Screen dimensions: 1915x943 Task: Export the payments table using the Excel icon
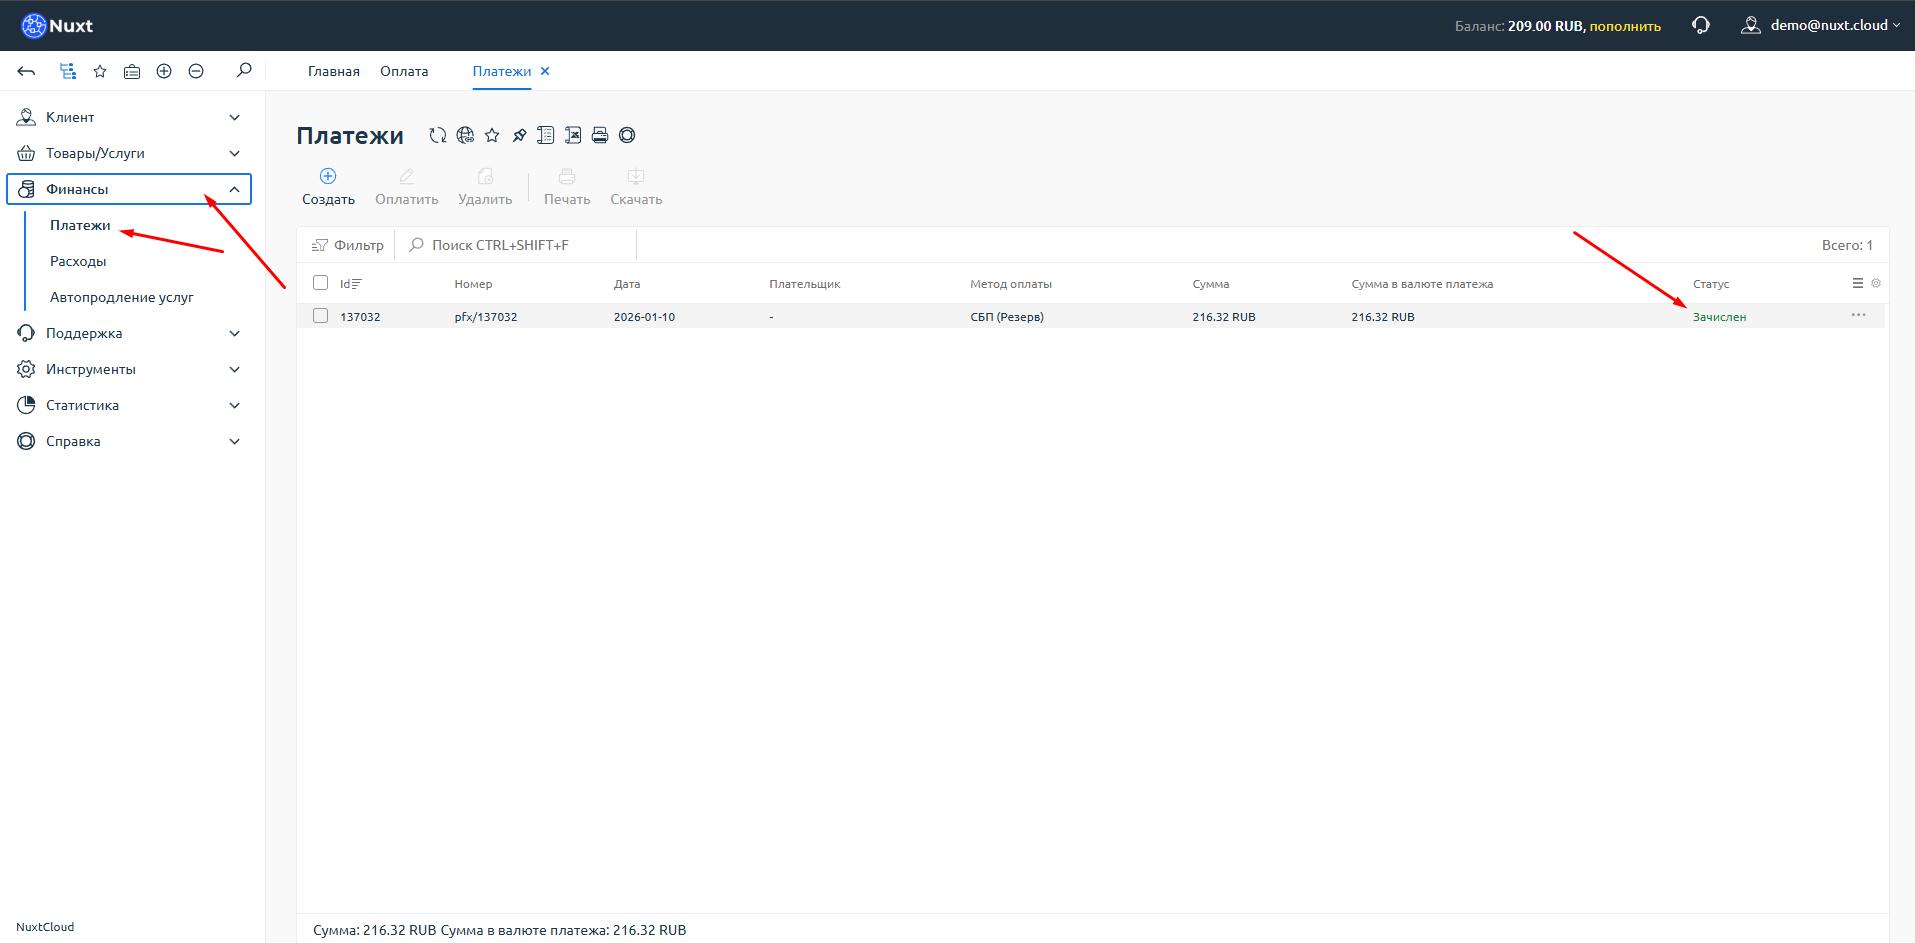tap(573, 135)
